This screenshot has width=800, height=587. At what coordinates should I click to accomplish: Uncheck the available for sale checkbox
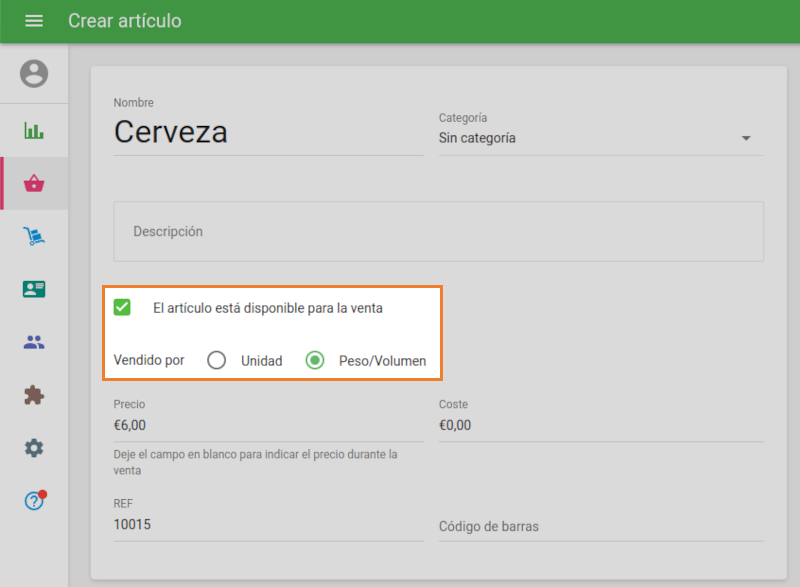[x=122, y=308]
